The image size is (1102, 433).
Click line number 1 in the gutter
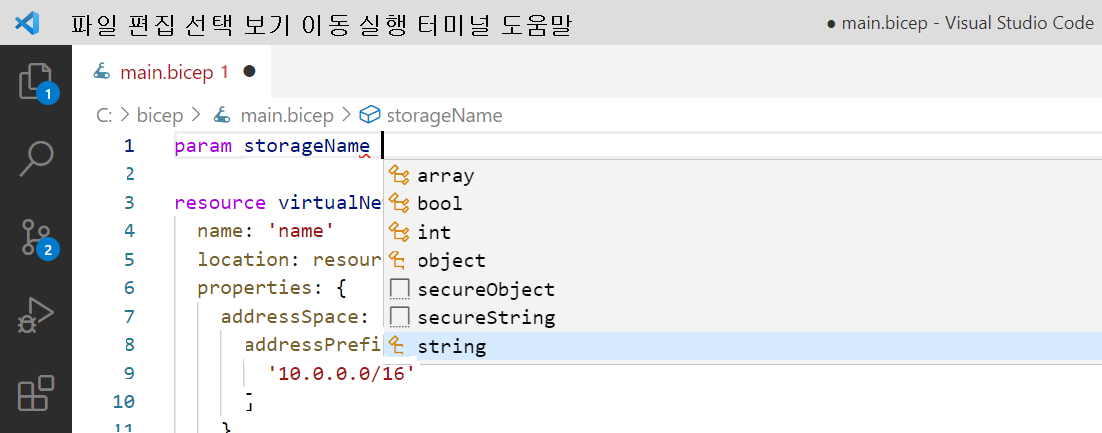pyautogui.click(x=129, y=146)
